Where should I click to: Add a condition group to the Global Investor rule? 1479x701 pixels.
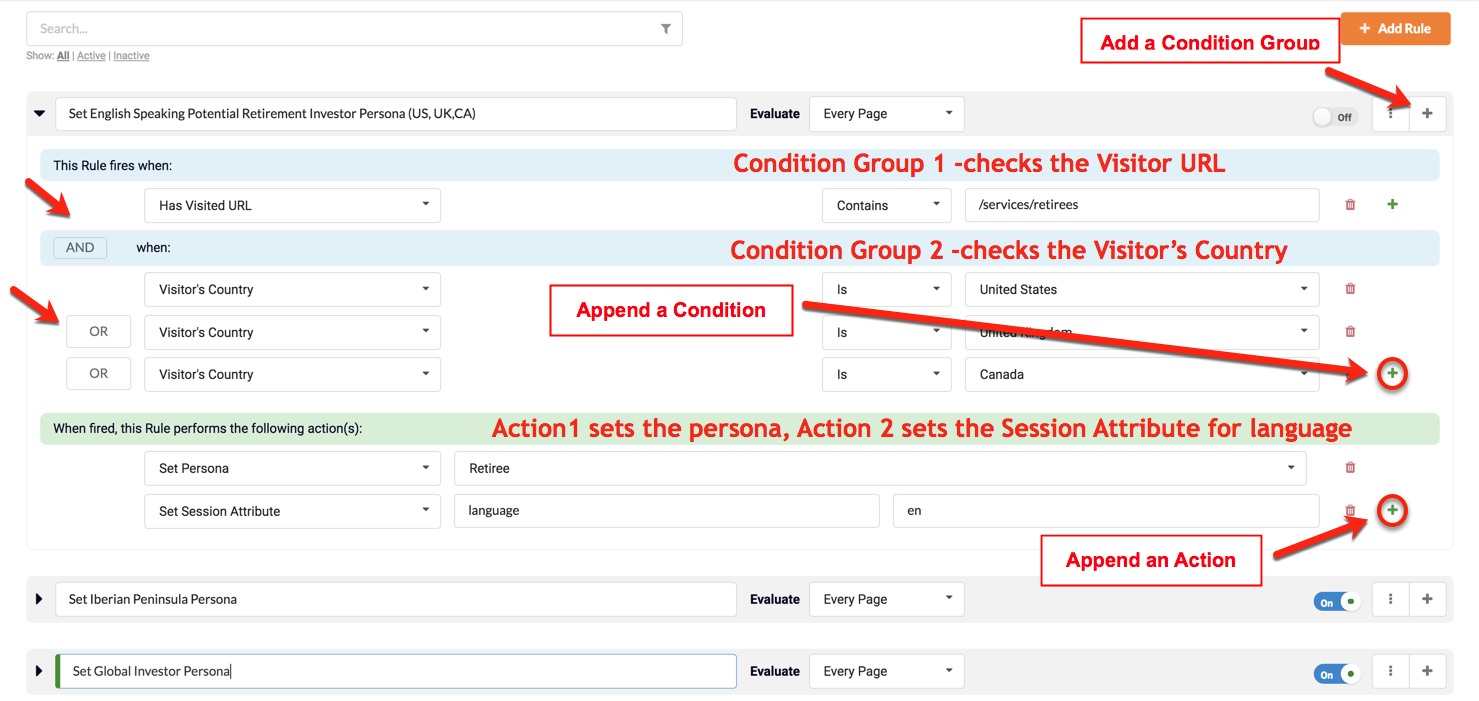(x=1427, y=672)
